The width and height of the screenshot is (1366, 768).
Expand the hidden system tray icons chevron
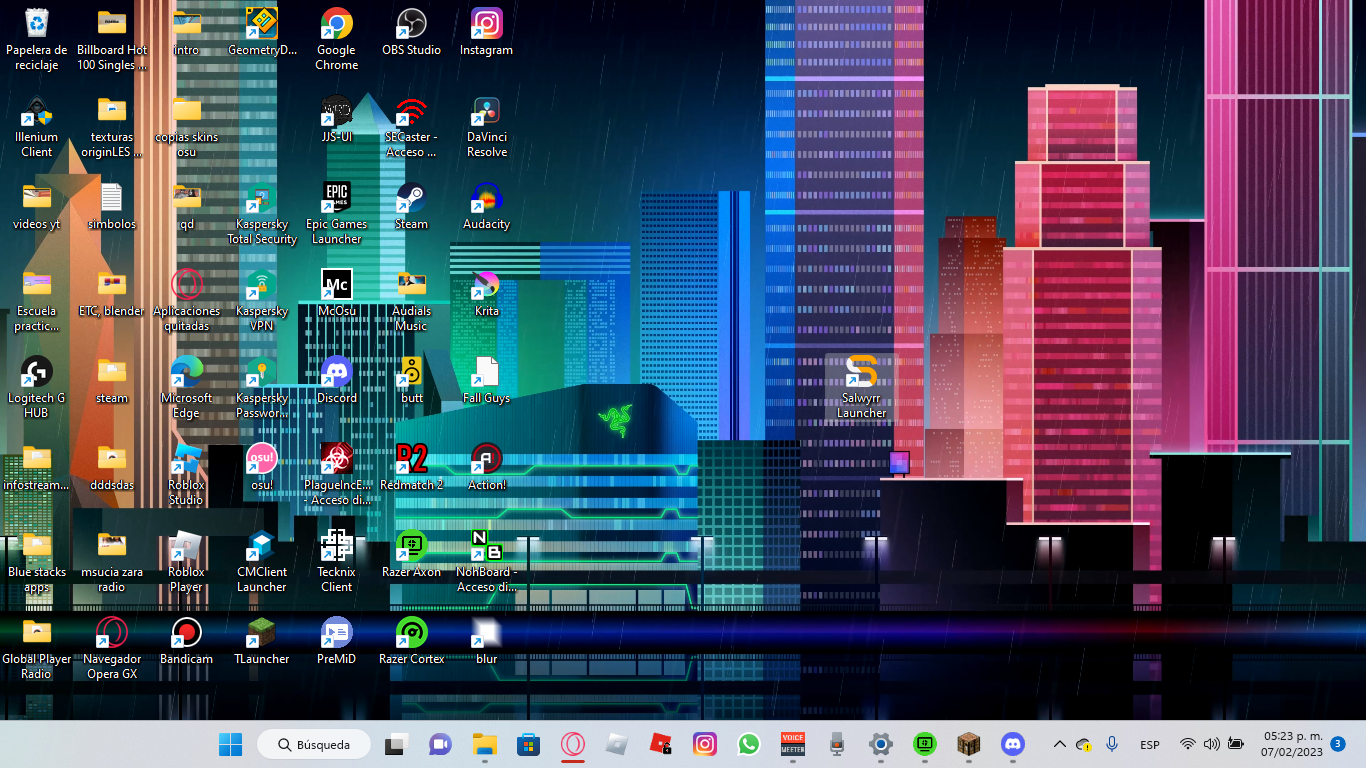pos(1059,744)
